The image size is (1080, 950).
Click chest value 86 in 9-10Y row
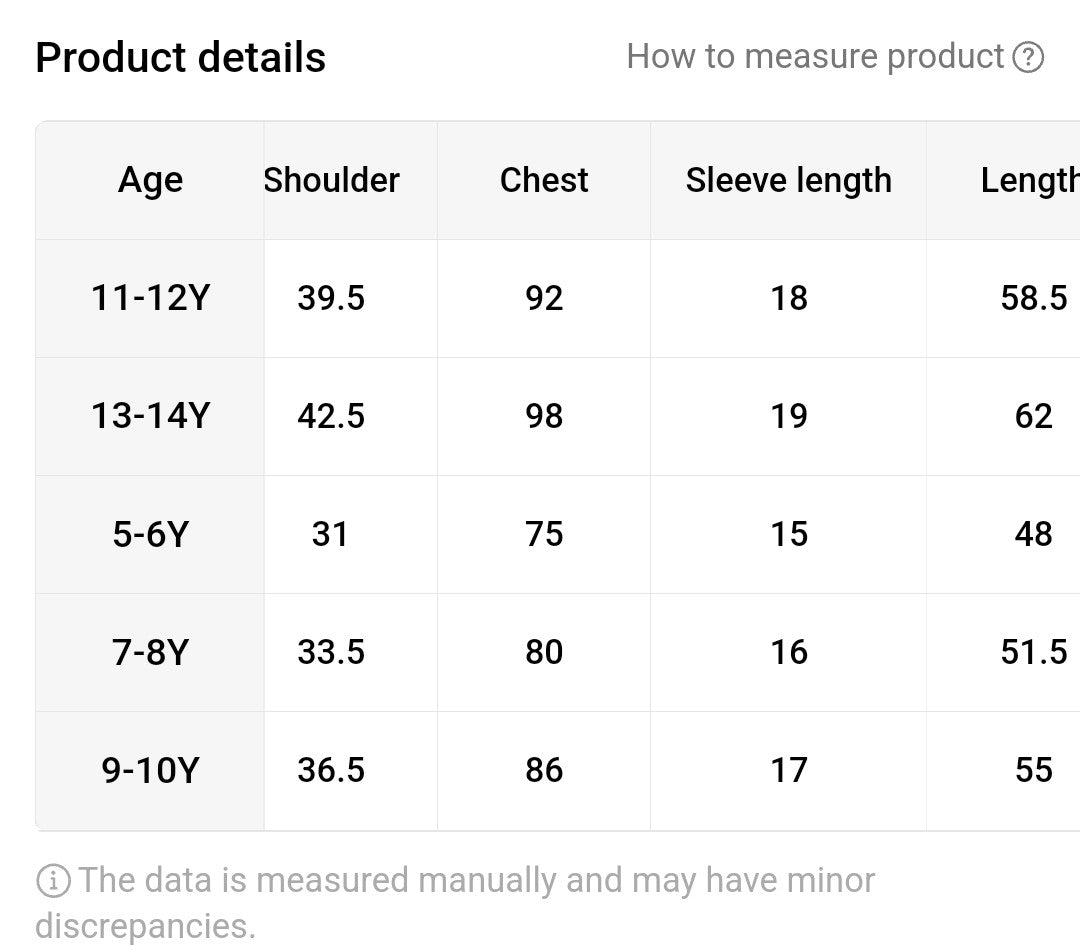[x=544, y=770]
